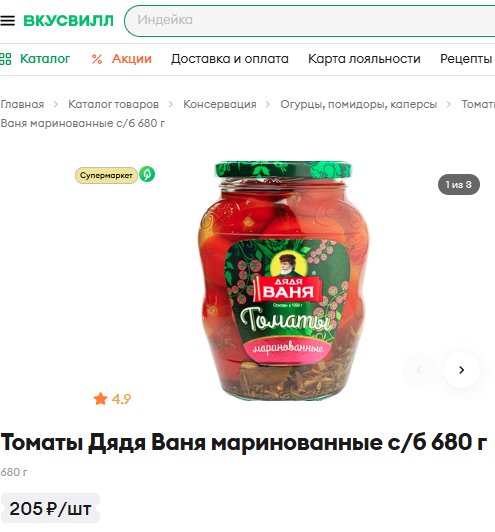The width and height of the screenshot is (495, 532).
Task: Click the ВкусВилл logo
Action: click(x=68, y=21)
